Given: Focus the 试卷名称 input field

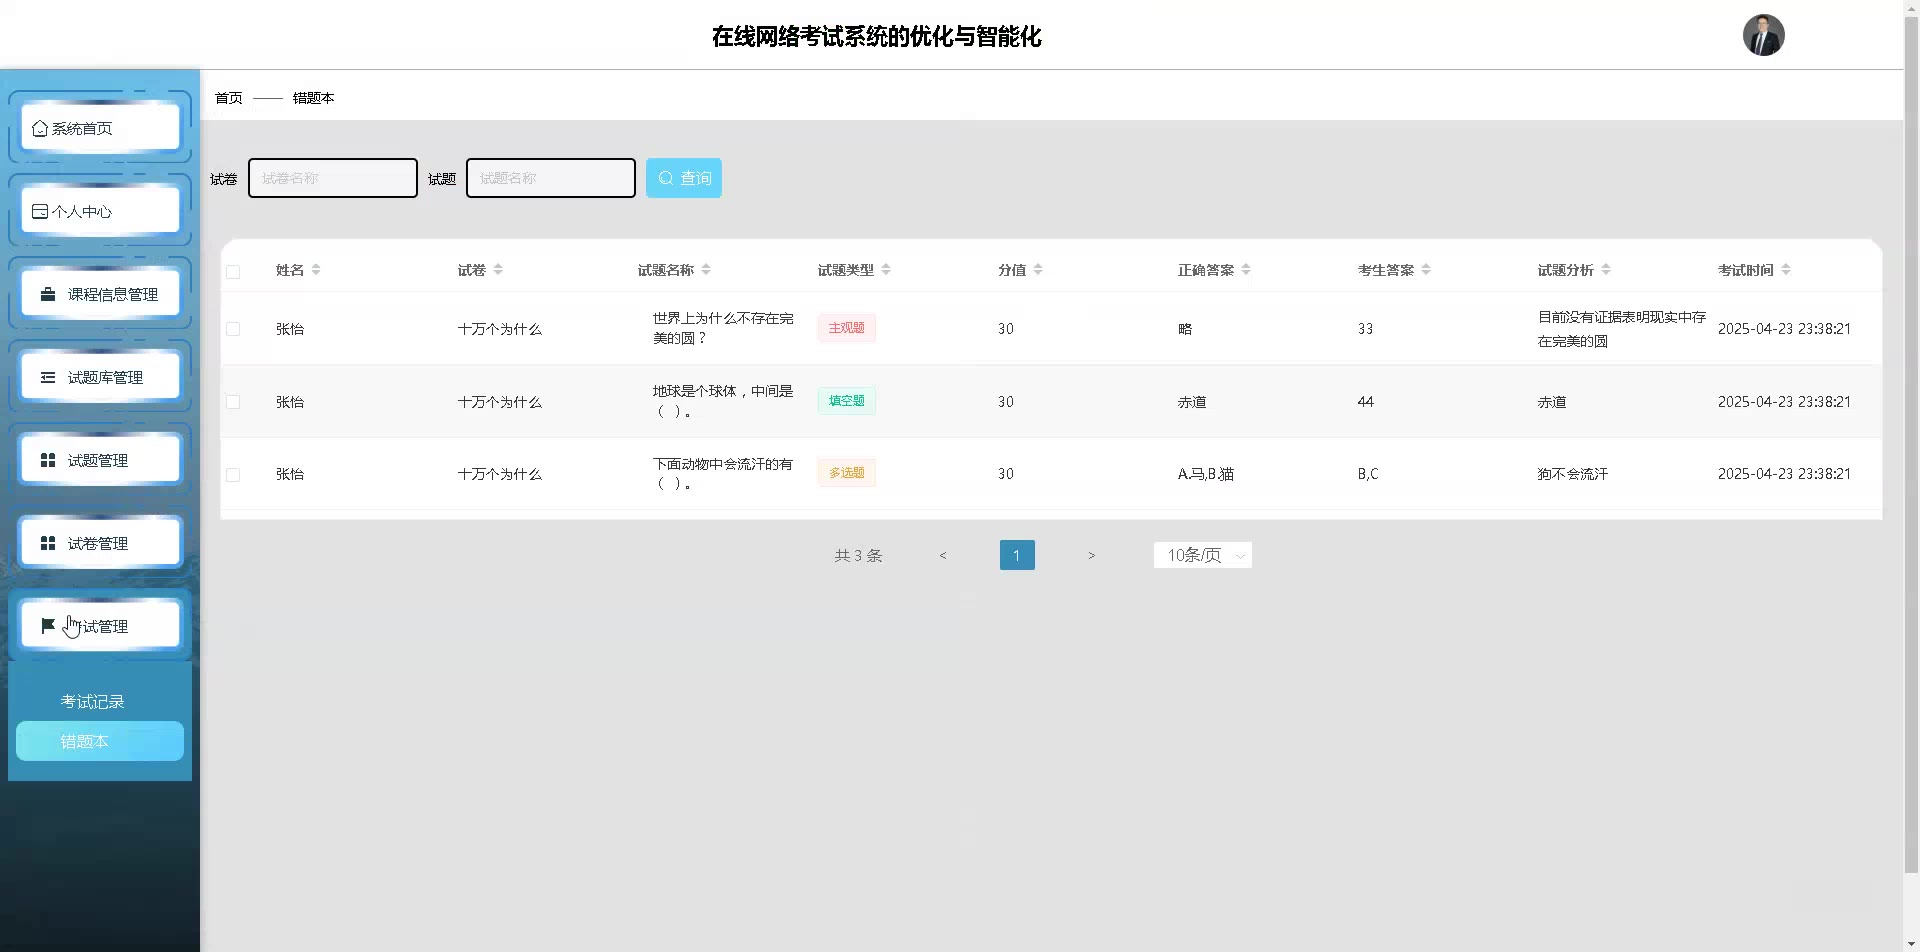Looking at the screenshot, I should (x=333, y=179).
